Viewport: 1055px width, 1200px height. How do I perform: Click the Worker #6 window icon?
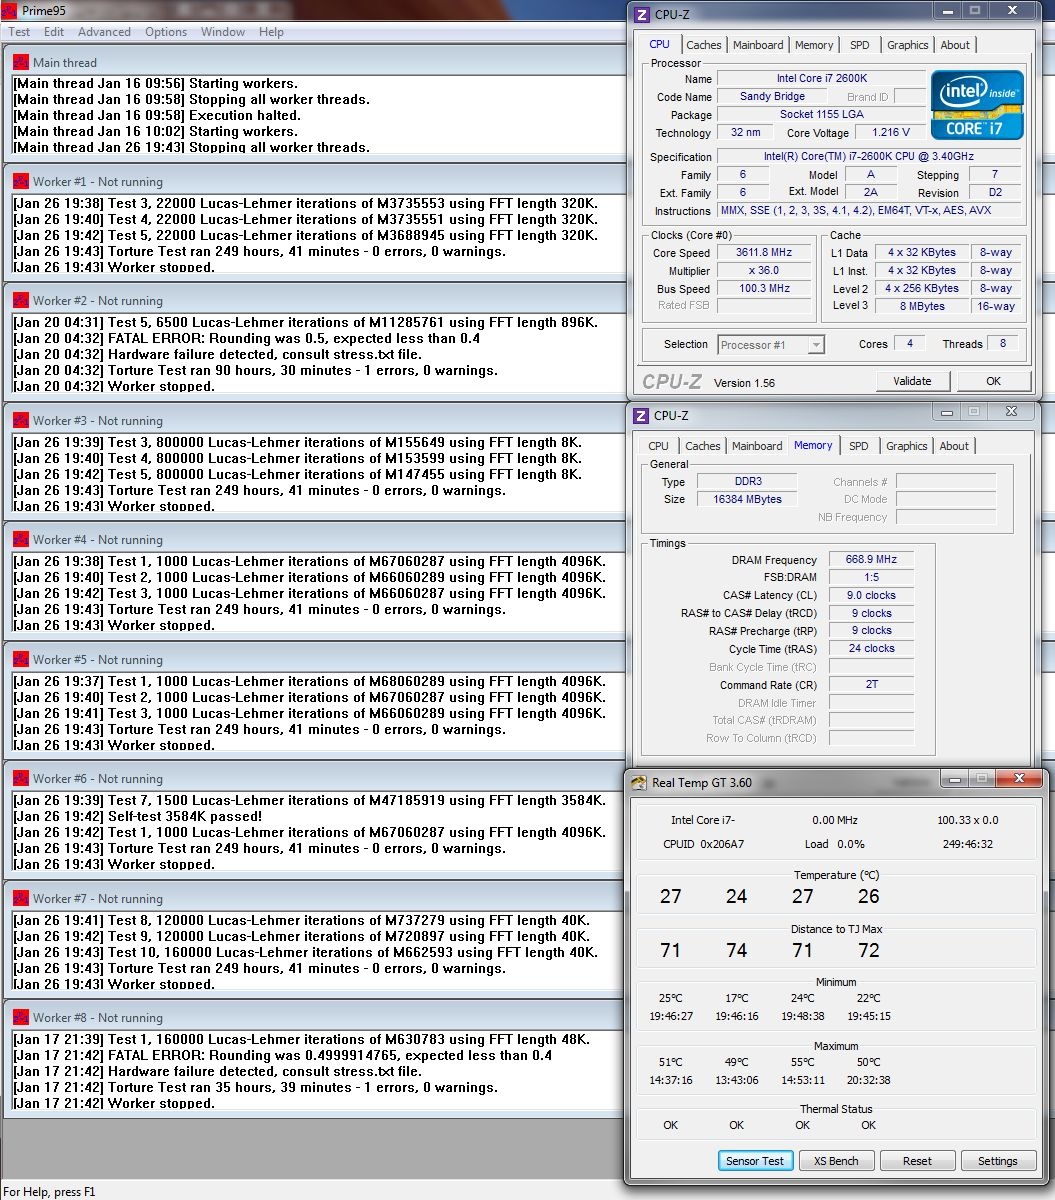coord(21,778)
